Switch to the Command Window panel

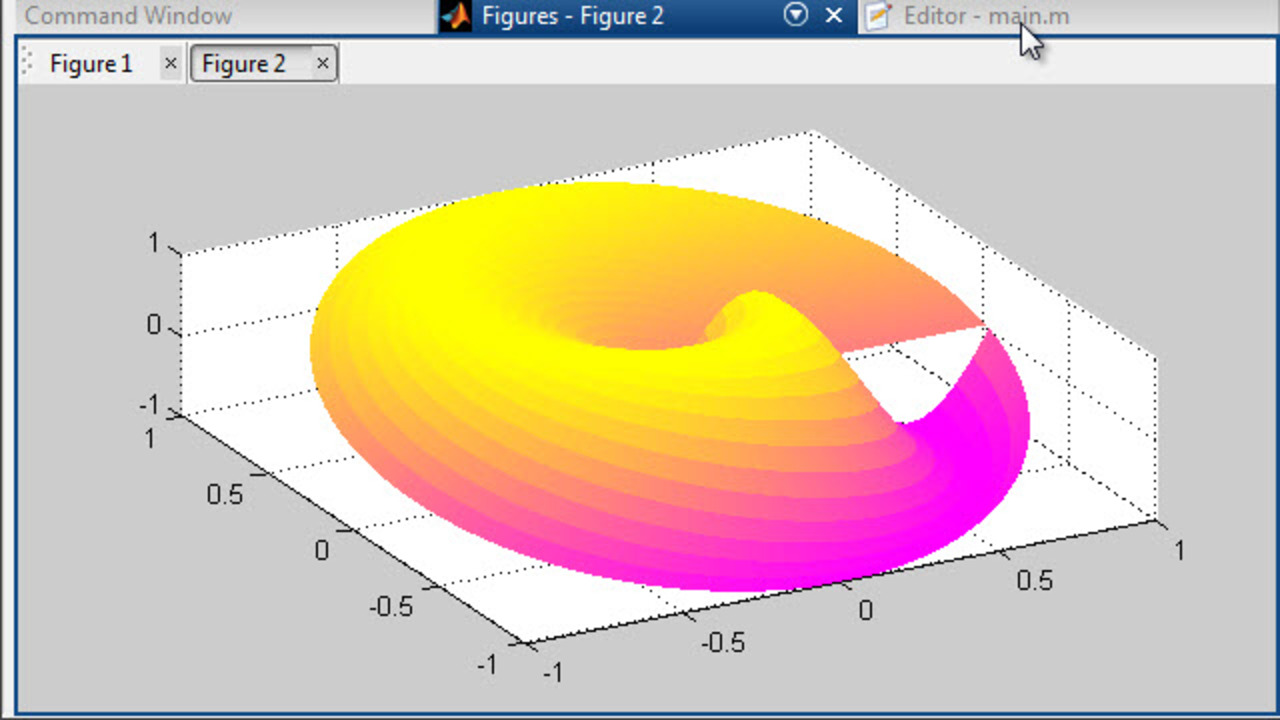(128, 16)
